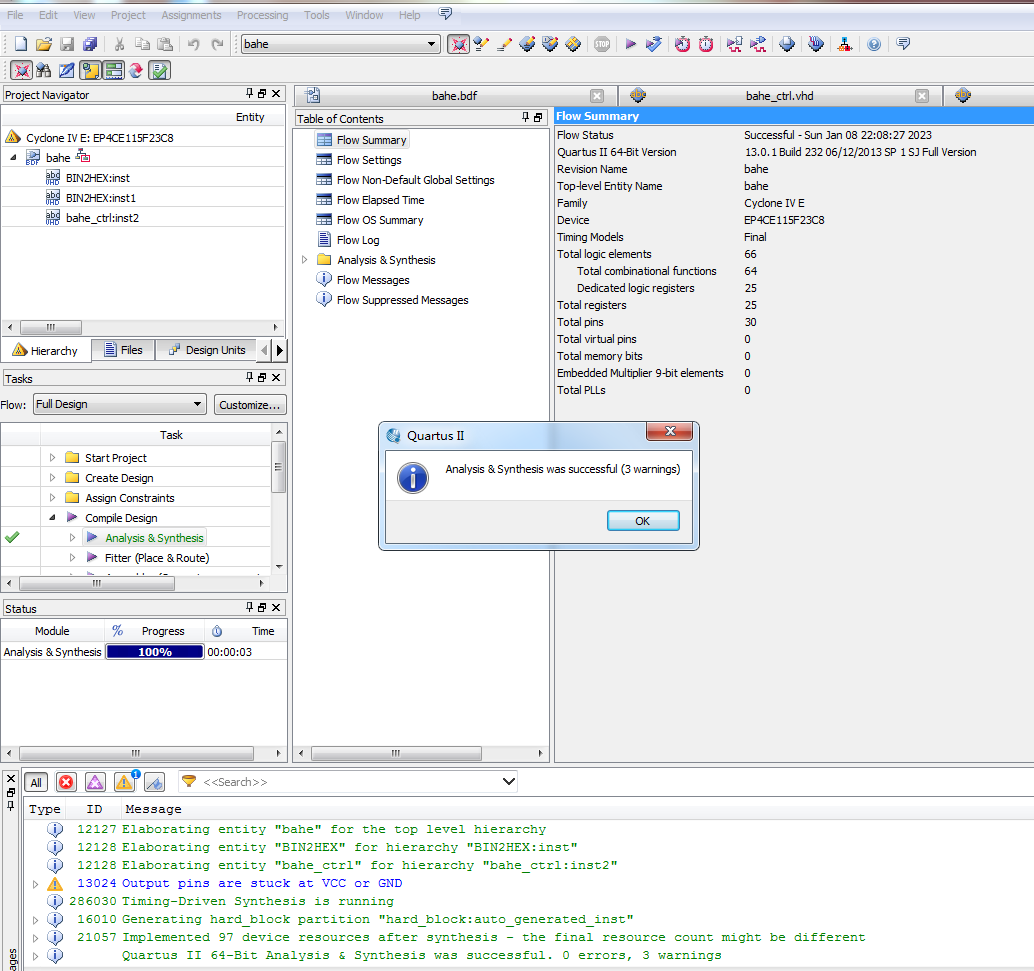Click OK in the Quartus II dialog
This screenshot has width=1034, height=971.
click(643, 520)
